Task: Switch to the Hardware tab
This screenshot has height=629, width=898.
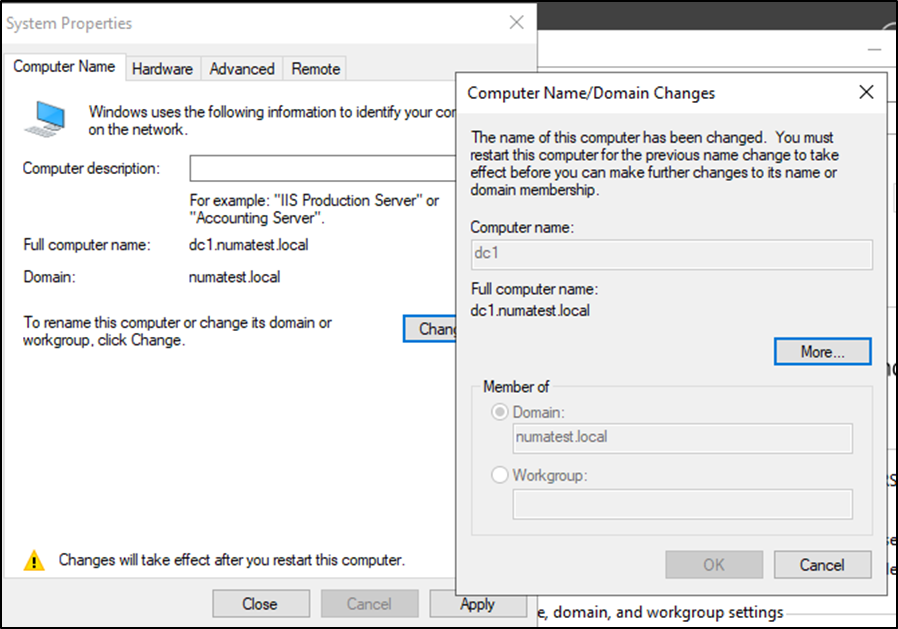Action: point(162,69)
